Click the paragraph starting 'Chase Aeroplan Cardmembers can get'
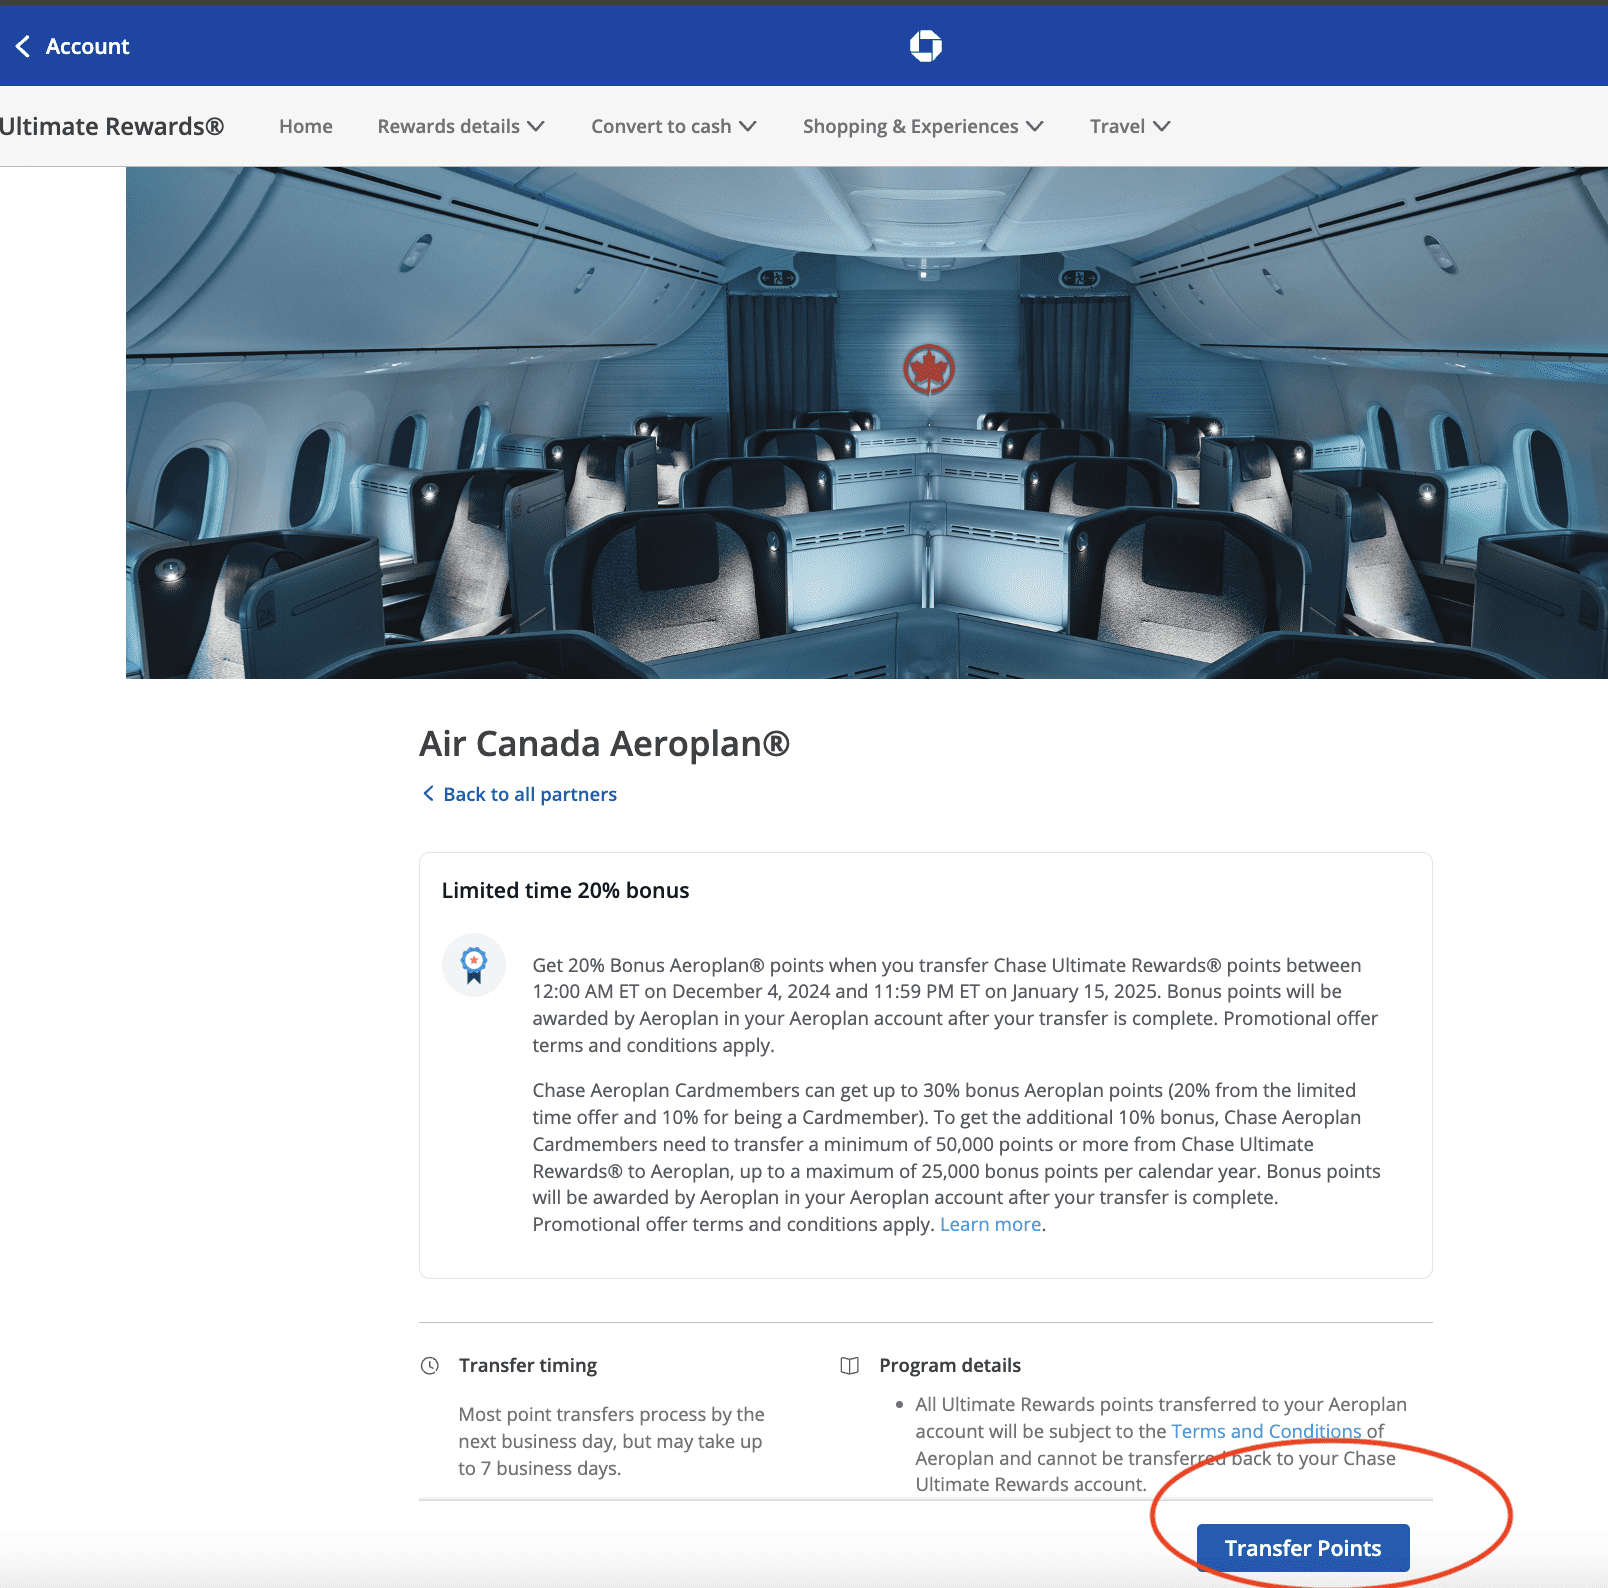Screen dimensions: 1608x1588 [x=957, y=1158]
